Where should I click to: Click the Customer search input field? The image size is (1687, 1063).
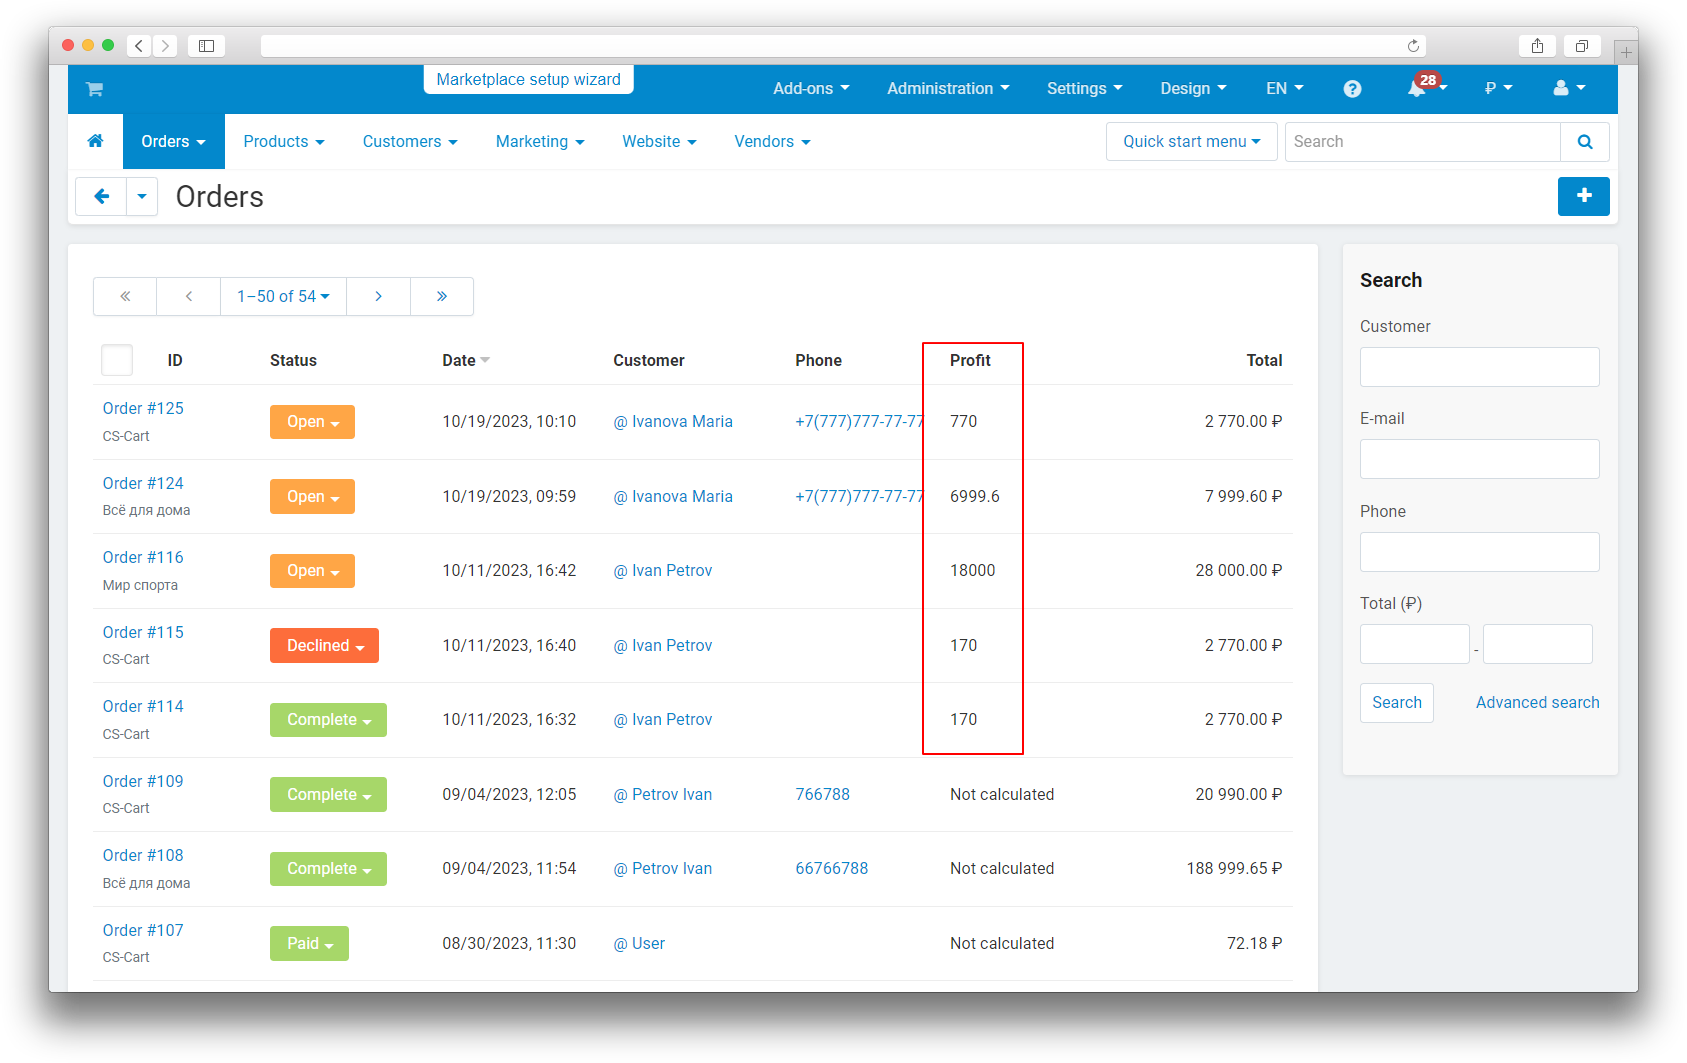pyautogui.click(x=1479, y=367)
